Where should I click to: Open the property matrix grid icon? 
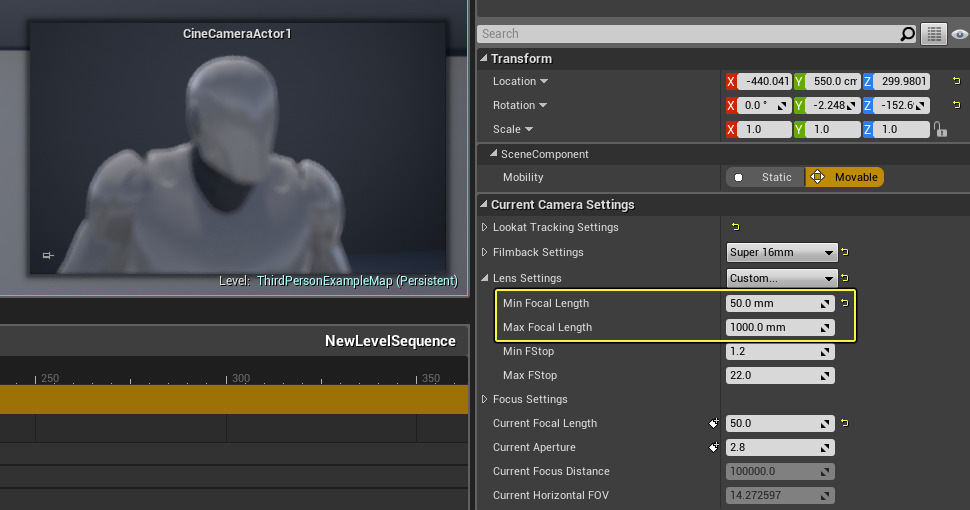point(933,34)
